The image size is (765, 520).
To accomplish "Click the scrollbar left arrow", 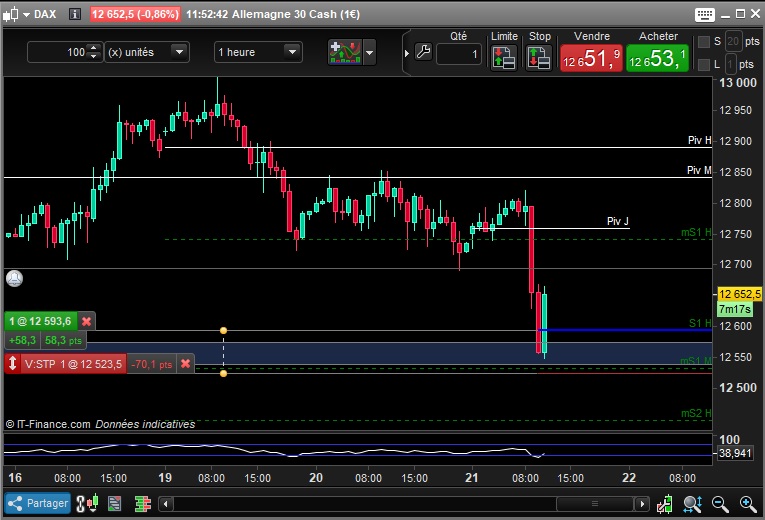I will (x=166, y=503).
